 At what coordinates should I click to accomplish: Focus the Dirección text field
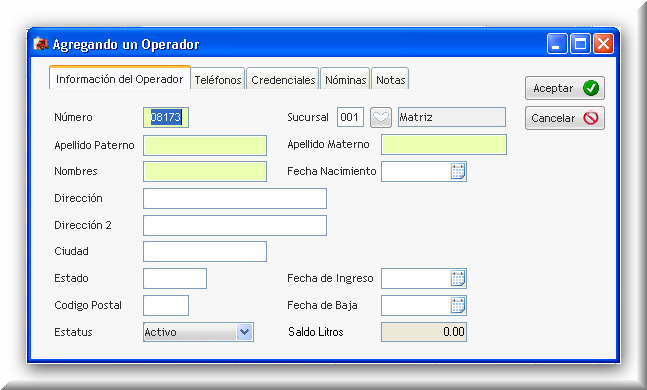235,199
